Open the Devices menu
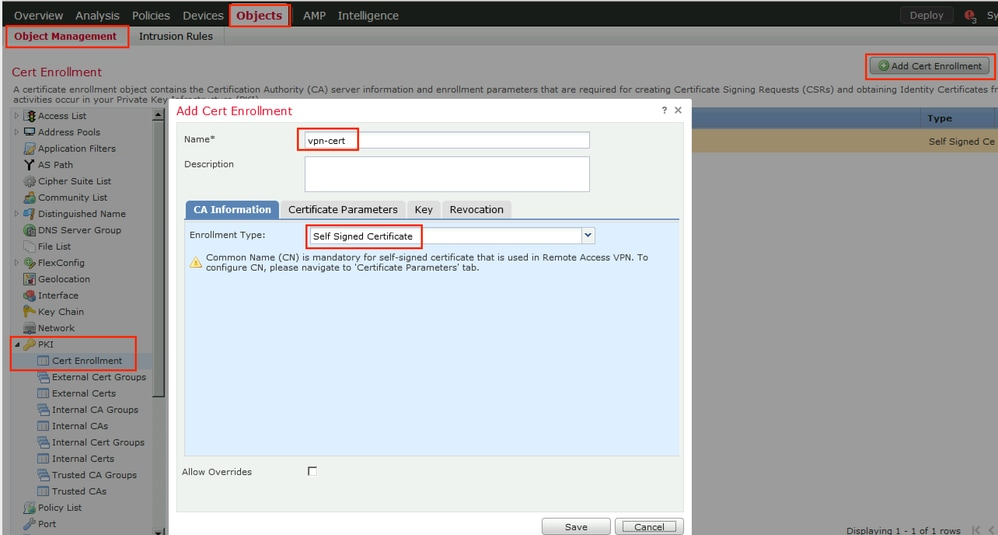 coord(203,16)
